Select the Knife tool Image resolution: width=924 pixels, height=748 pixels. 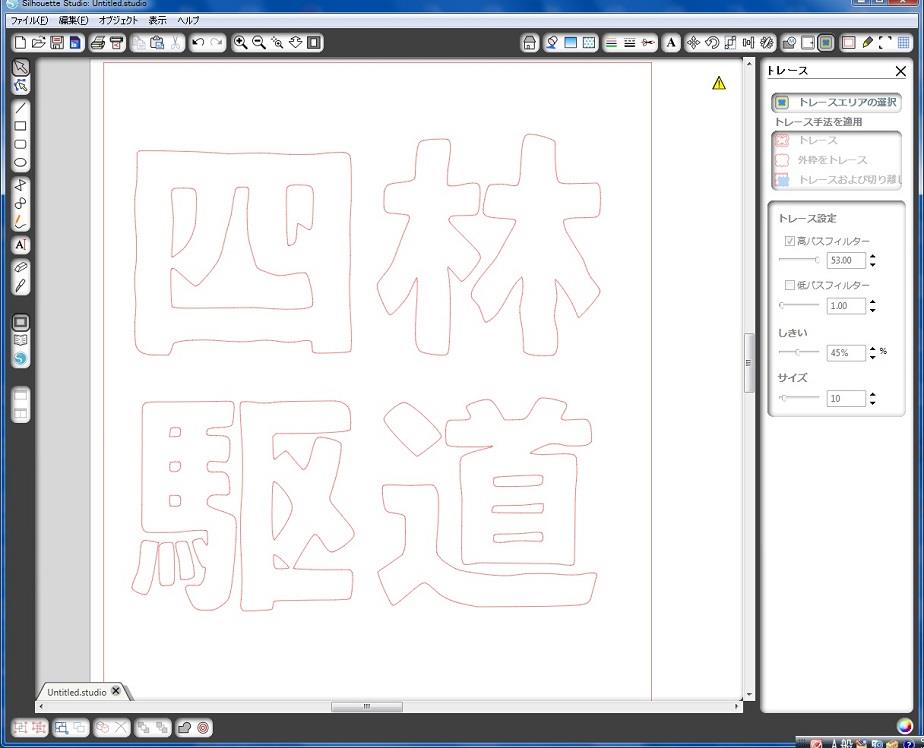tap(21, 286)
